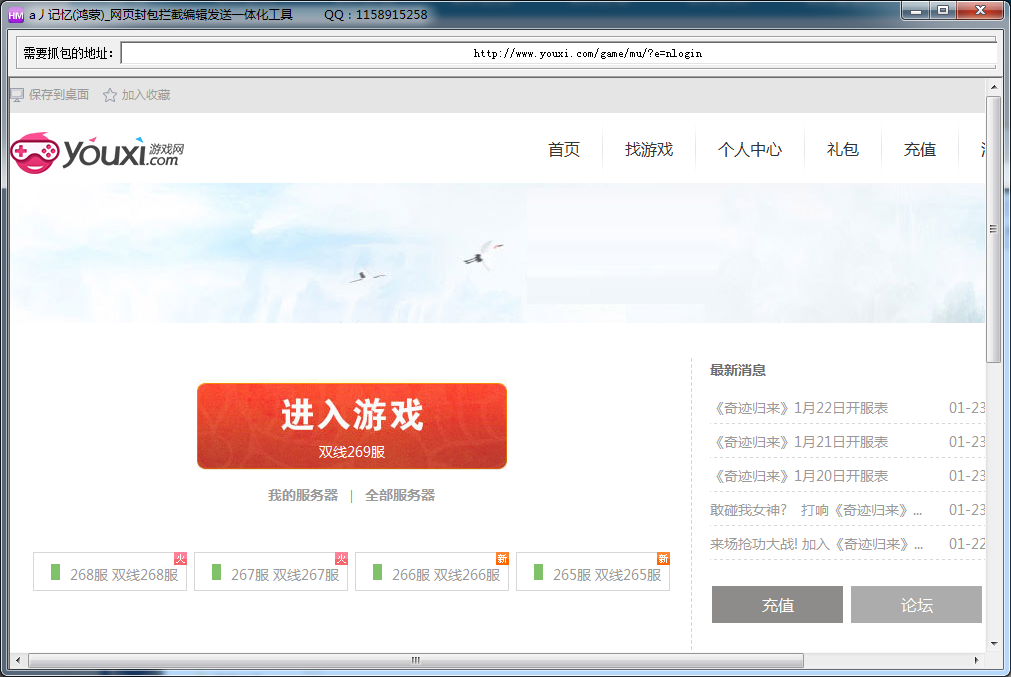Click the gray 论坛 button

[x=916, y=604]
